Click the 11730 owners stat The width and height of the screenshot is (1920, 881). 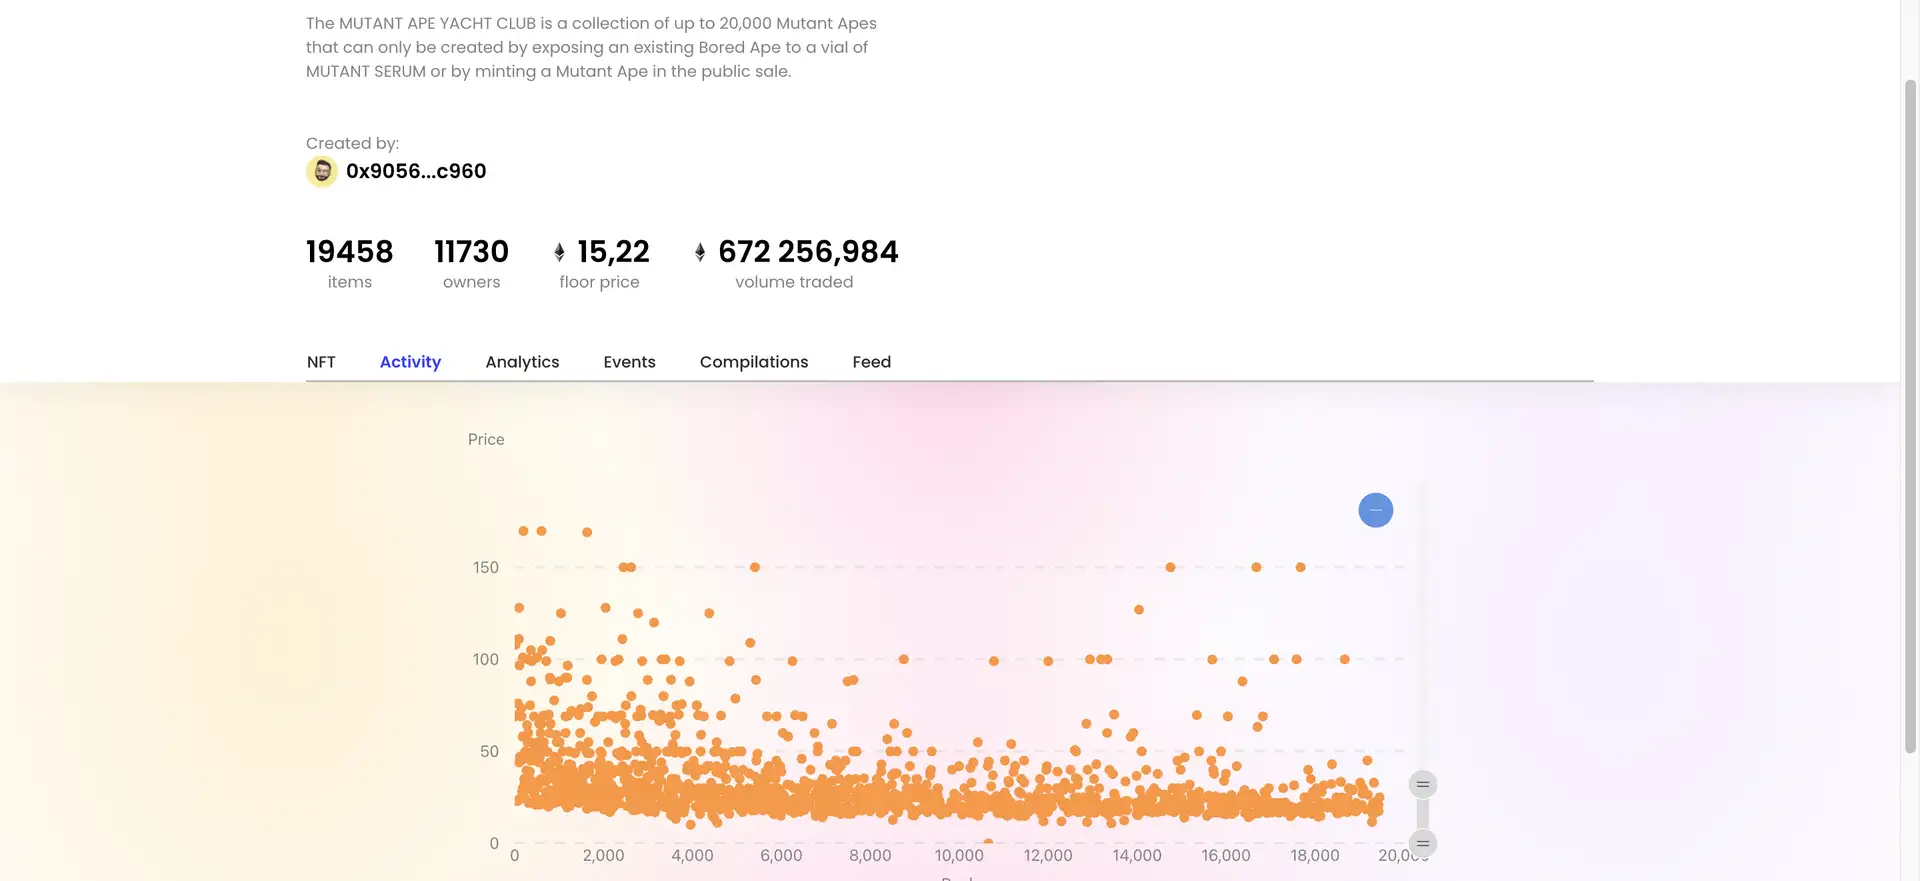[471, 252]
